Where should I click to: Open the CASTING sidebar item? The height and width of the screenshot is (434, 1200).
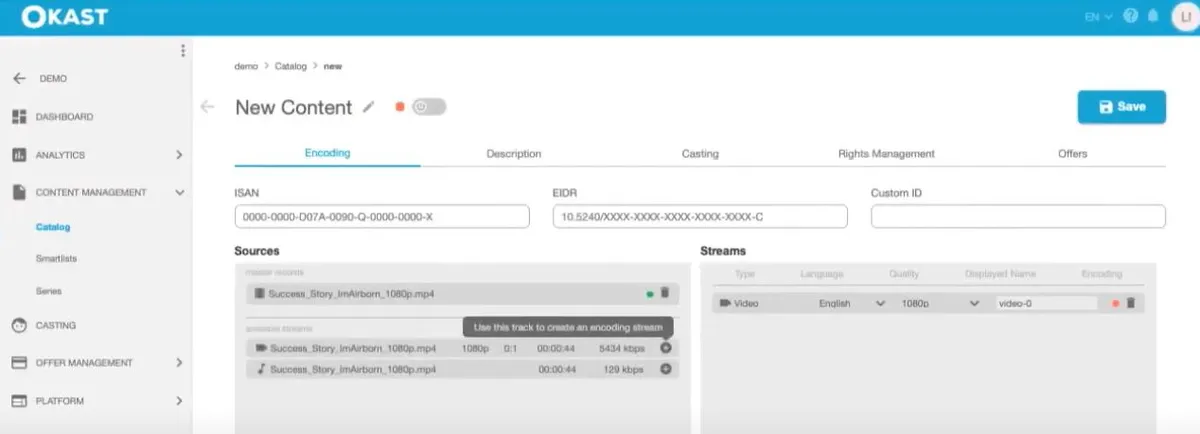(x=56, y=325)
